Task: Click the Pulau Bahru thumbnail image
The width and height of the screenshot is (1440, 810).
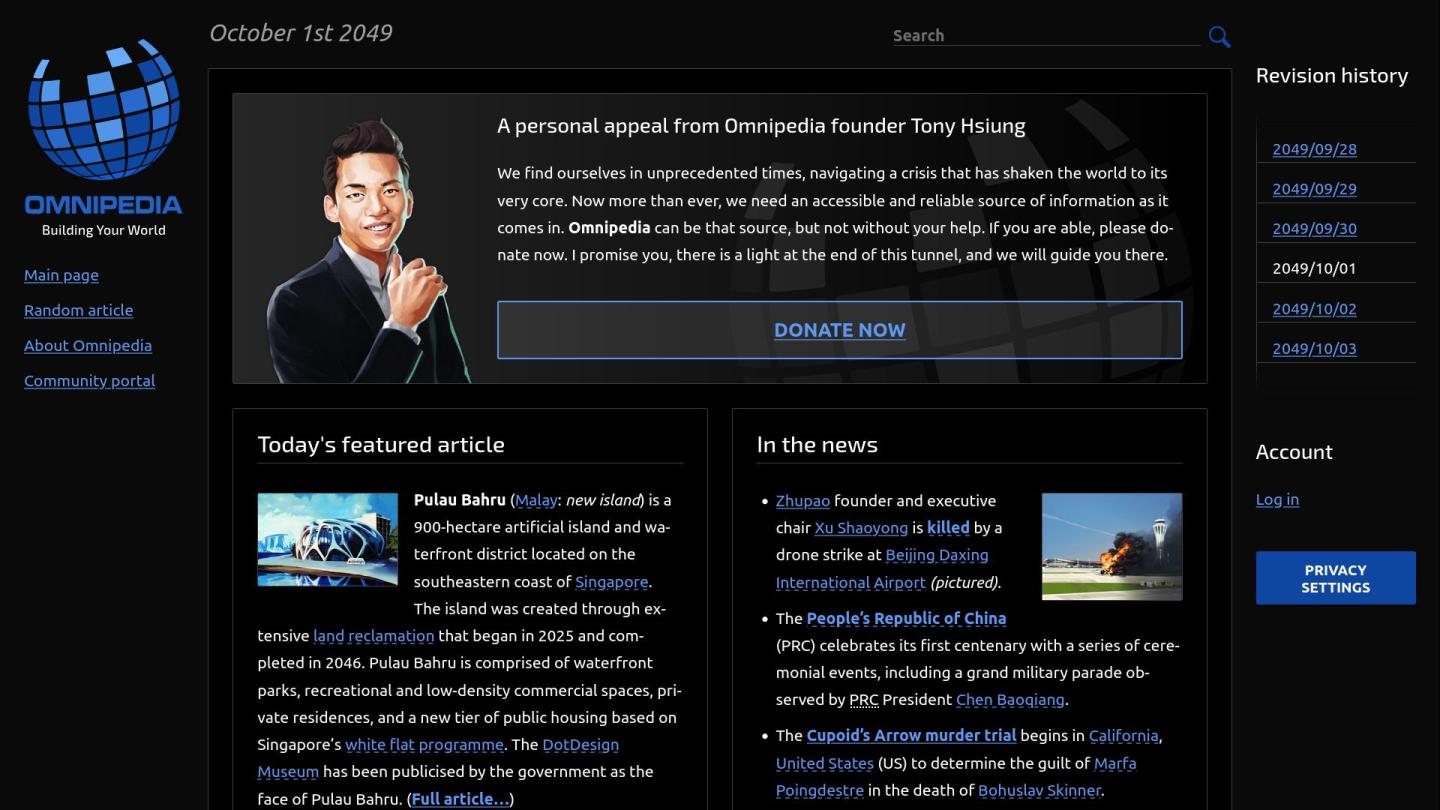Action: click(327, 538)
